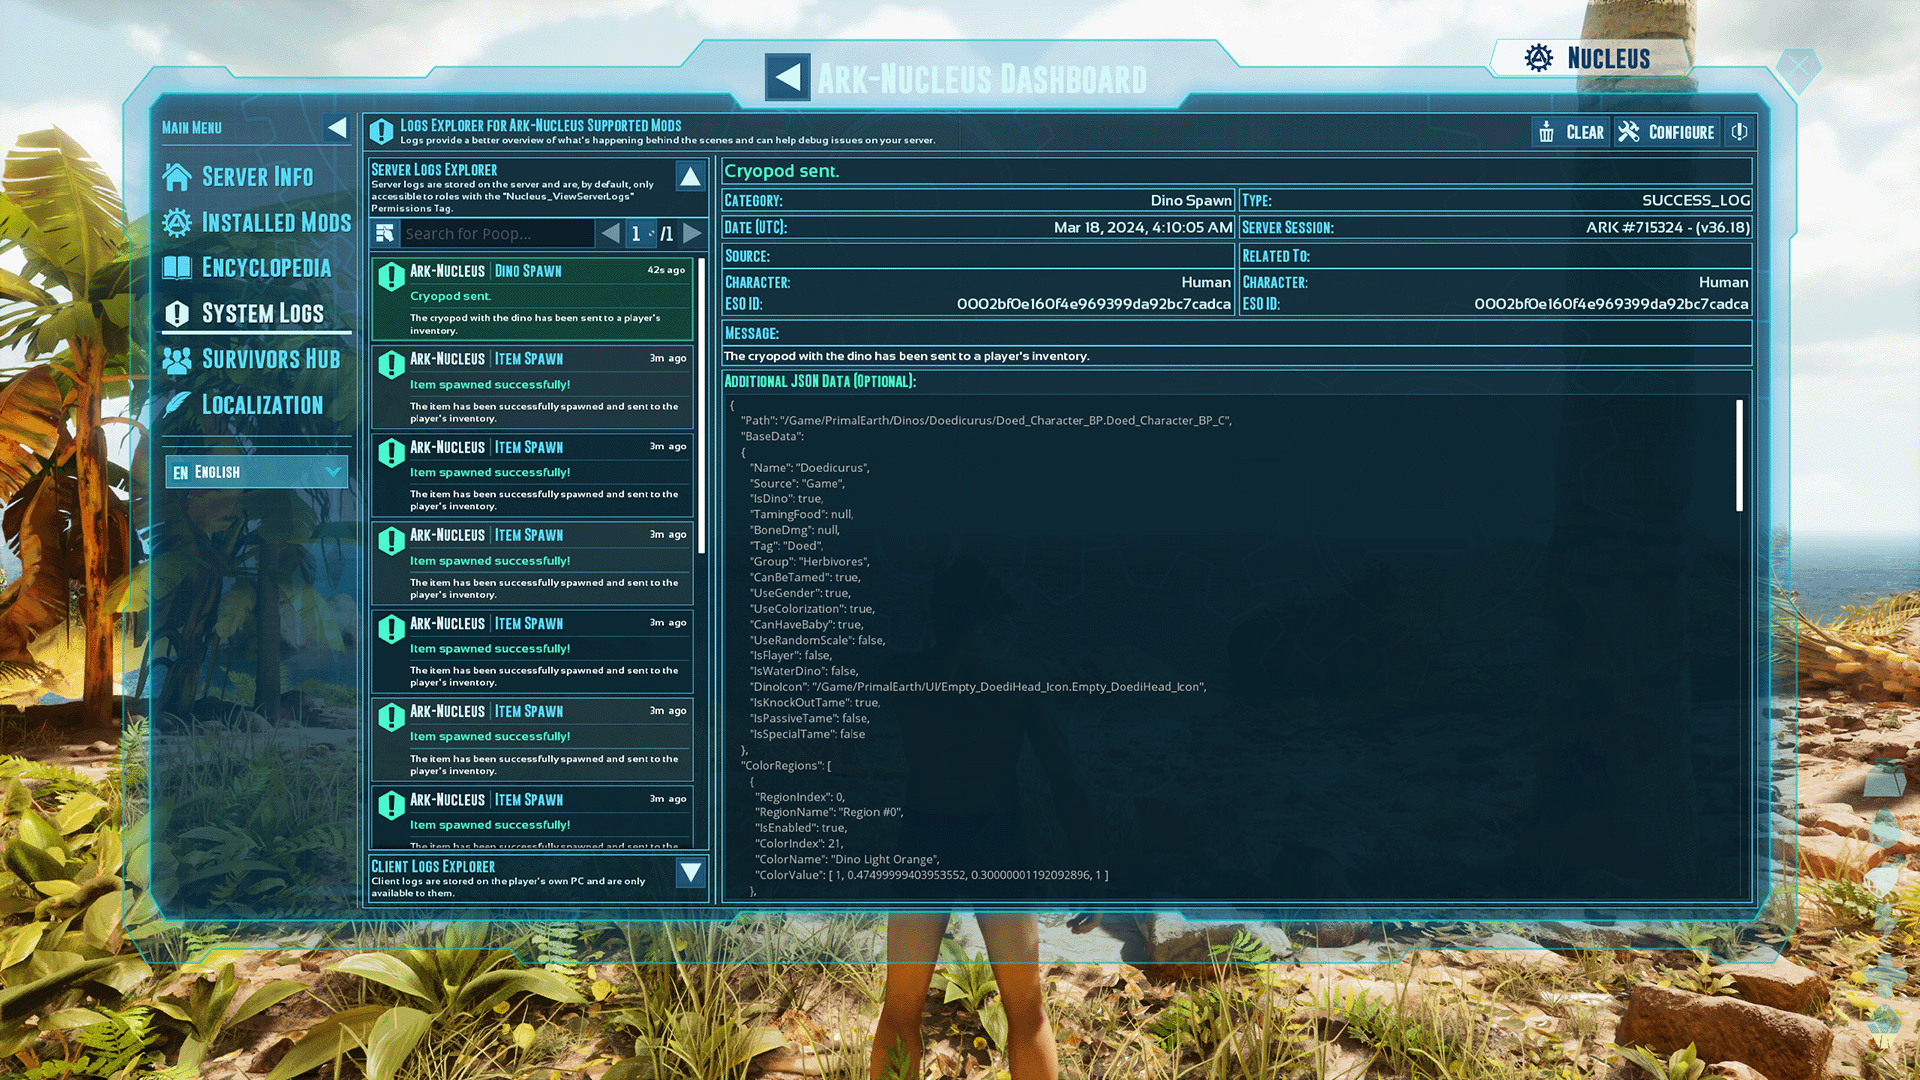Click the Nucleus gear logo at top right
The width and height of the screenshot is (1920, 1080).
point(1537,57)
